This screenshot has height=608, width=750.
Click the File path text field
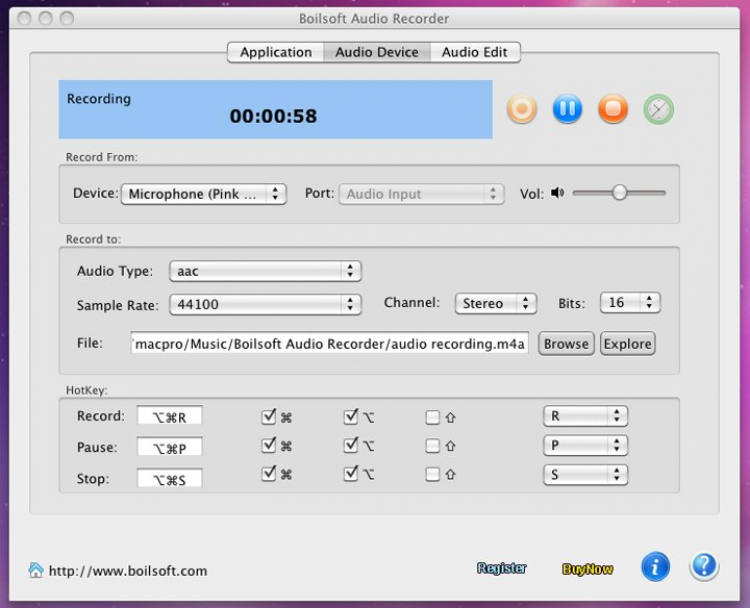(329, 344)
